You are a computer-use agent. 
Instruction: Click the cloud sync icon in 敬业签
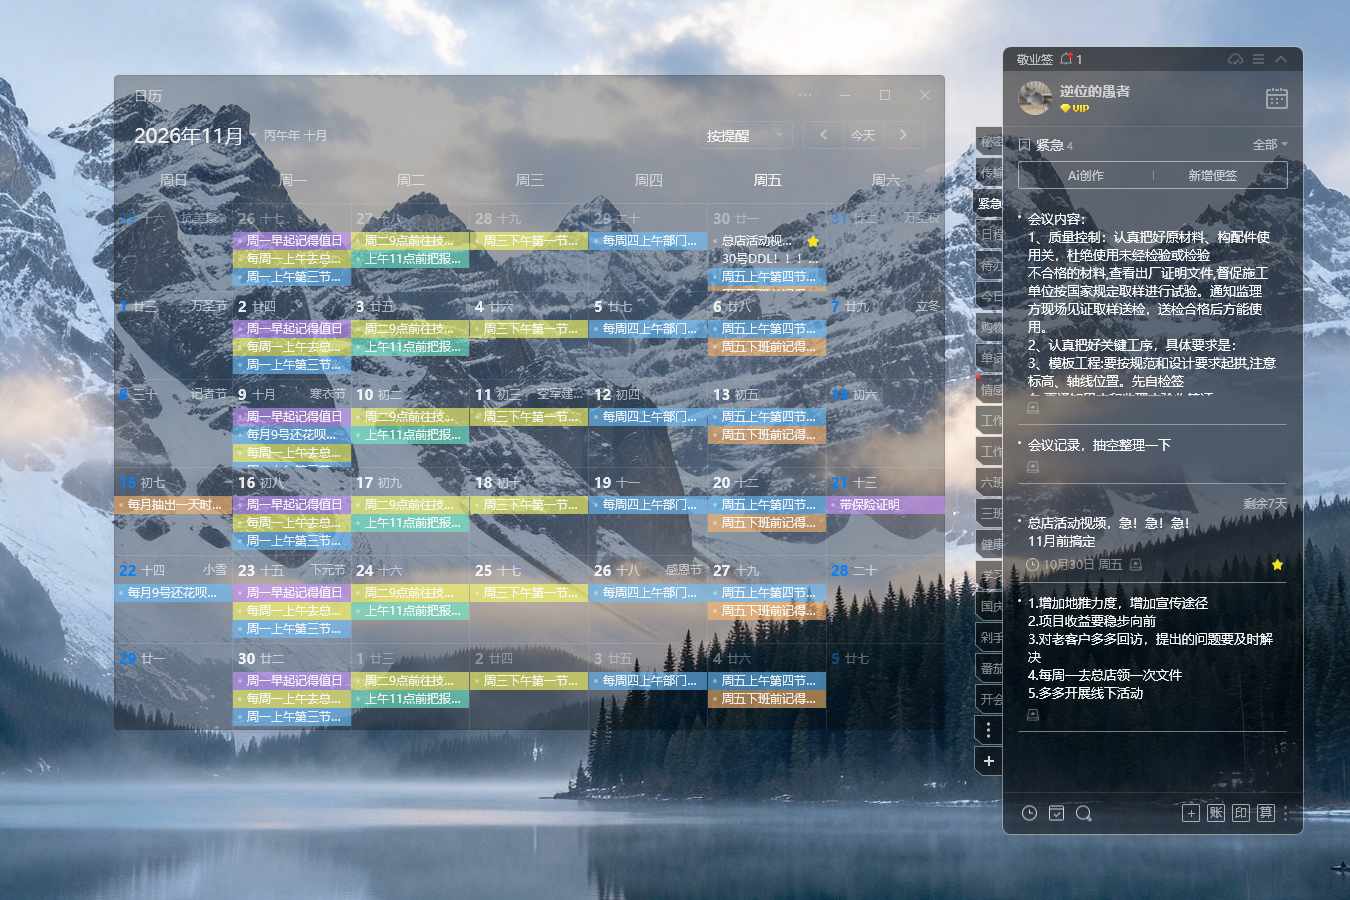(x=1236, y=59)
